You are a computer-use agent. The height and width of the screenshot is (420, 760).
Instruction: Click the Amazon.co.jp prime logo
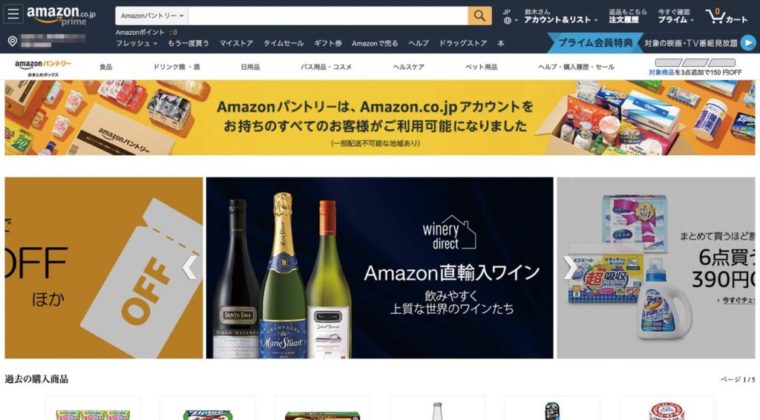coord(61,15)
